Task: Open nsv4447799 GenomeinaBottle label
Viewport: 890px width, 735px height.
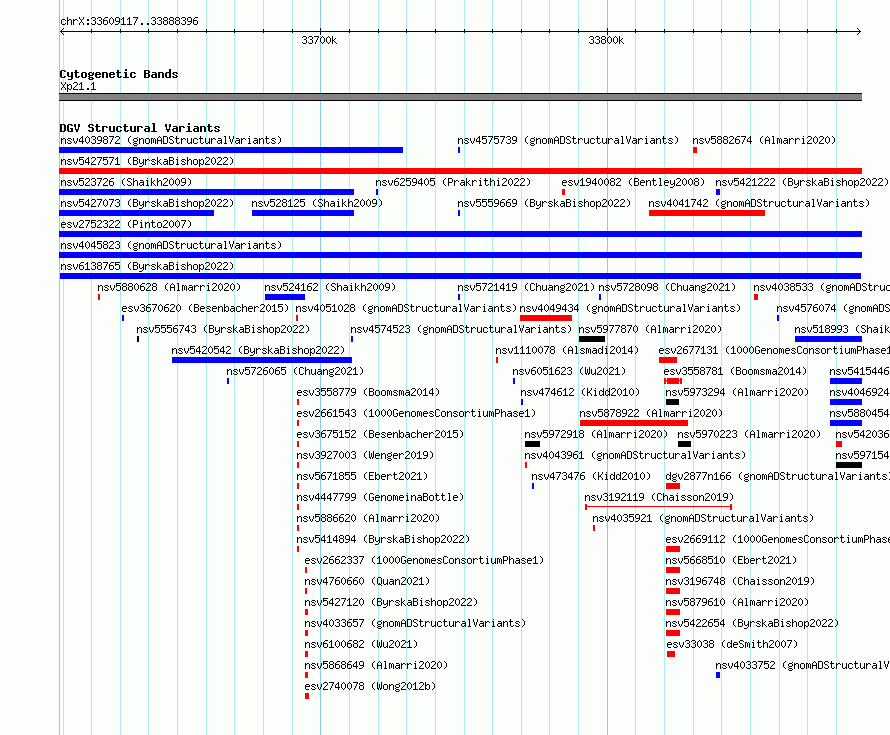Action: tap(380, 497)
